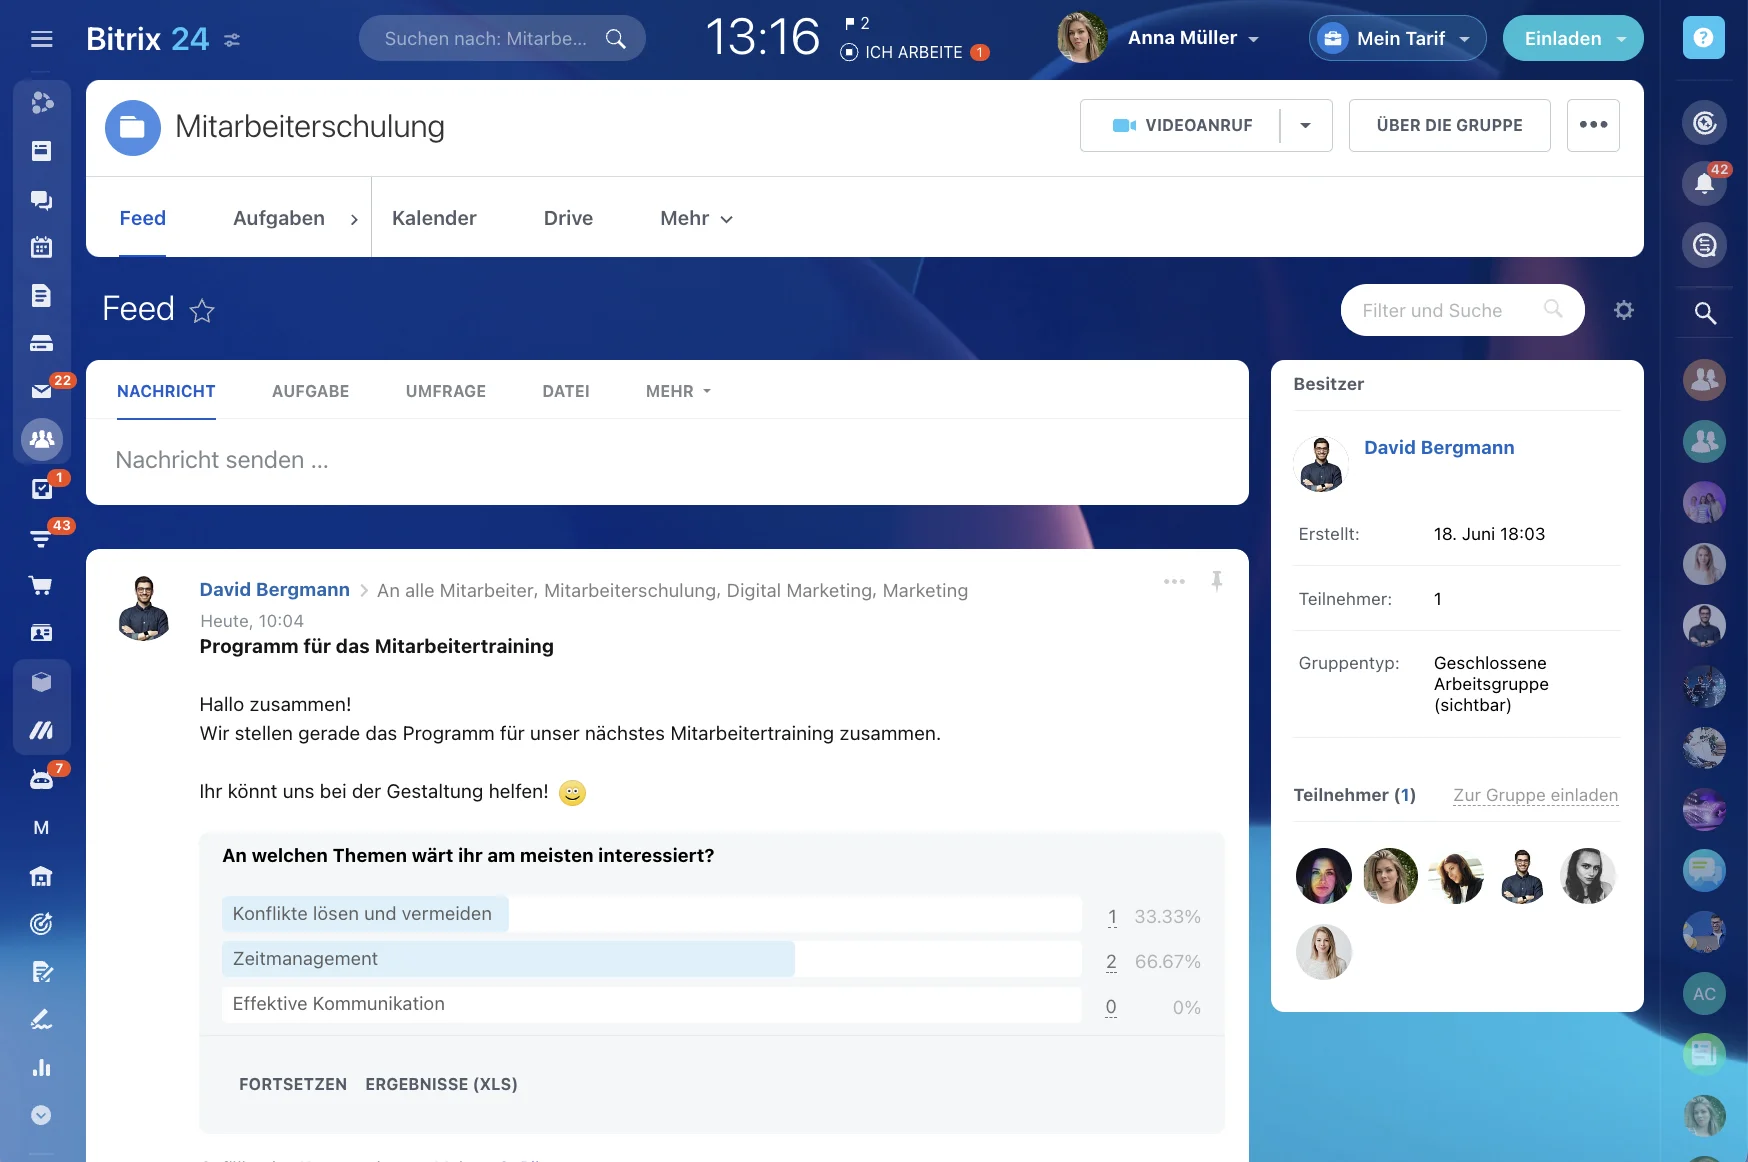1748x1162 pixels.
Task: Open online store cart icon
Action: click(41, 585)
